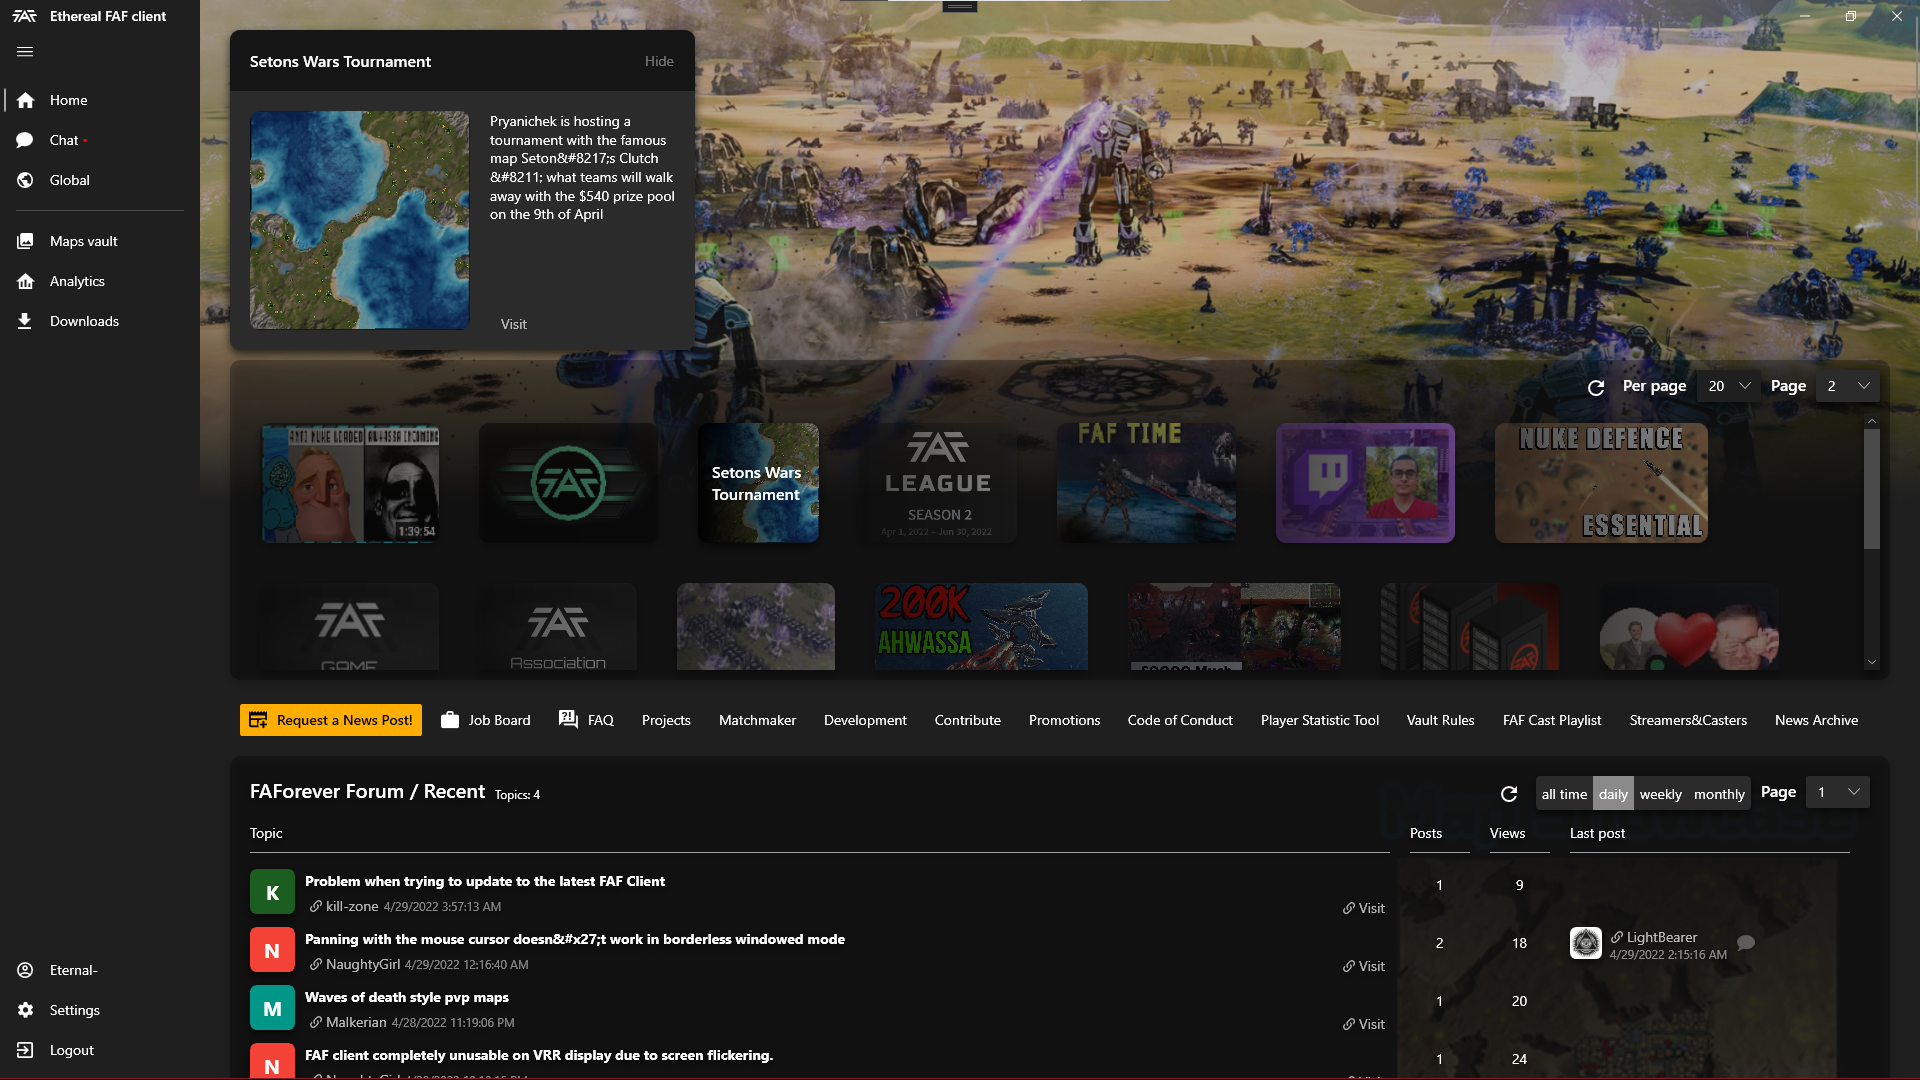1920x1080 pixels.
Task: Open the Projects menu link
Action: click(666, 720)
